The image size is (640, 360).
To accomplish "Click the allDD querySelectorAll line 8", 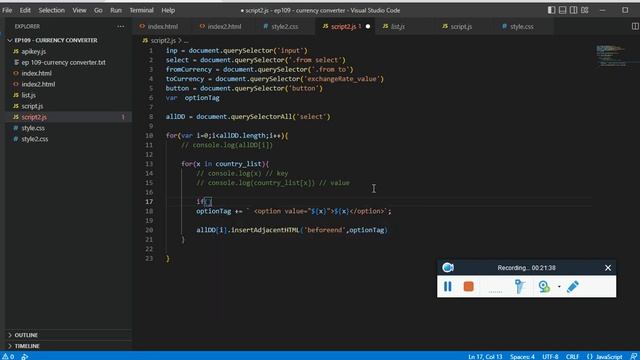I will pyautogui.click(x=248, y=117).
